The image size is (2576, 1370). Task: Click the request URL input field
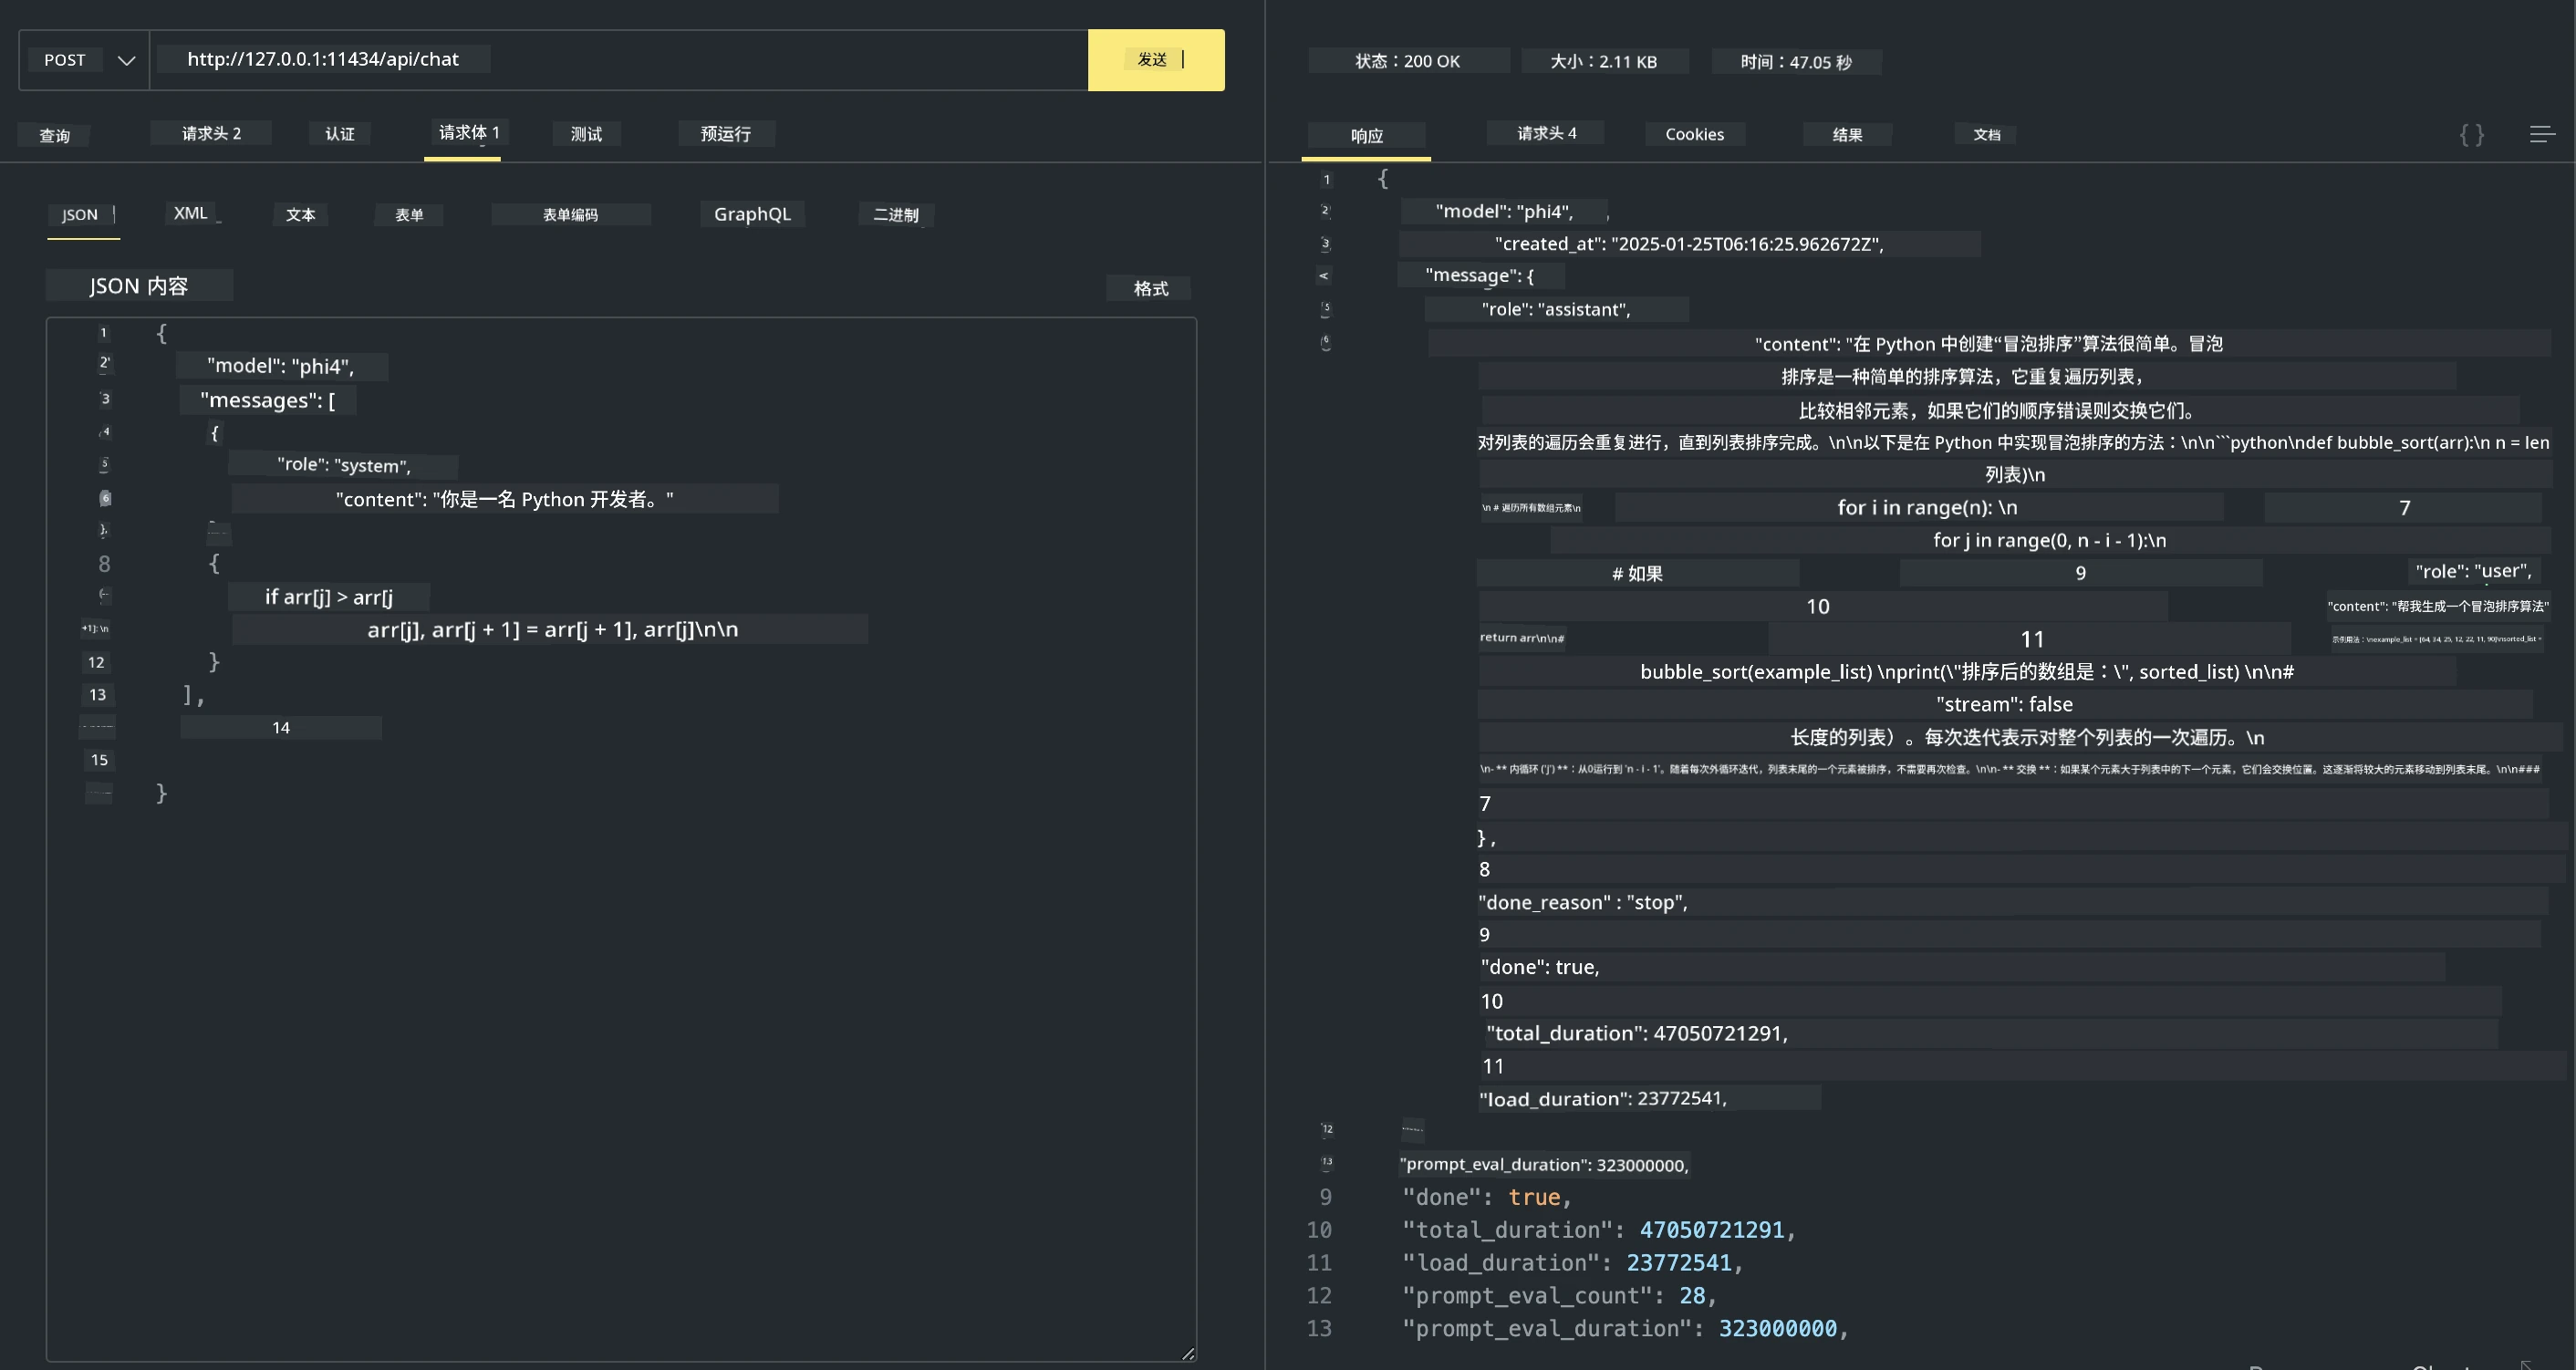click(x=618, y=60)
